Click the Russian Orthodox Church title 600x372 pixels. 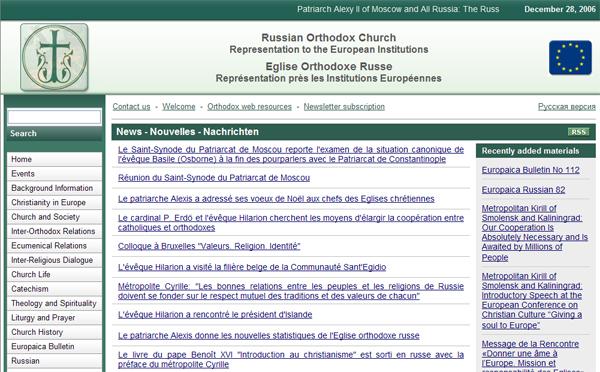(x=328, y=38)
